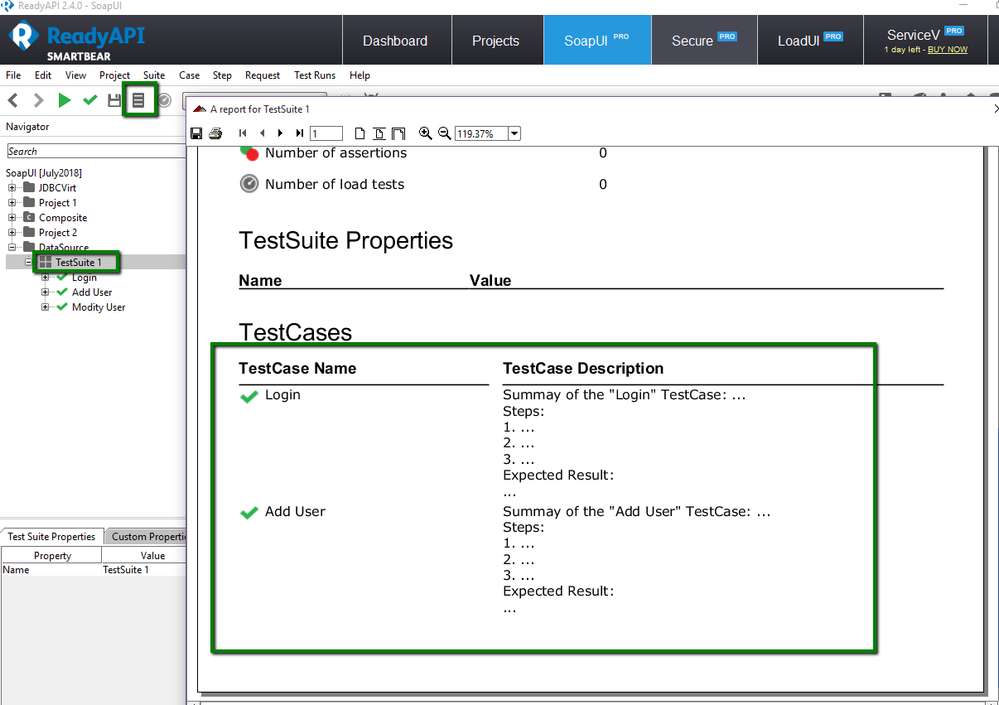Click the zoom in magnifier icon
This screenshot has height=705, width=999.
coord(425,134)
